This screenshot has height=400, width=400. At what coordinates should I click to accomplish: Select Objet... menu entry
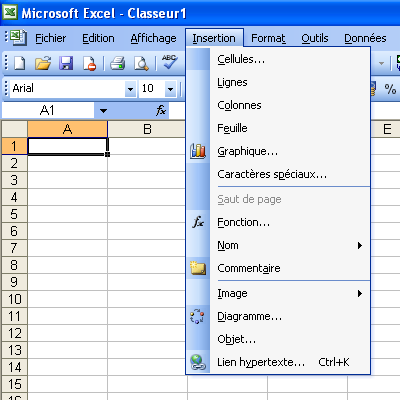pos(278,339)
